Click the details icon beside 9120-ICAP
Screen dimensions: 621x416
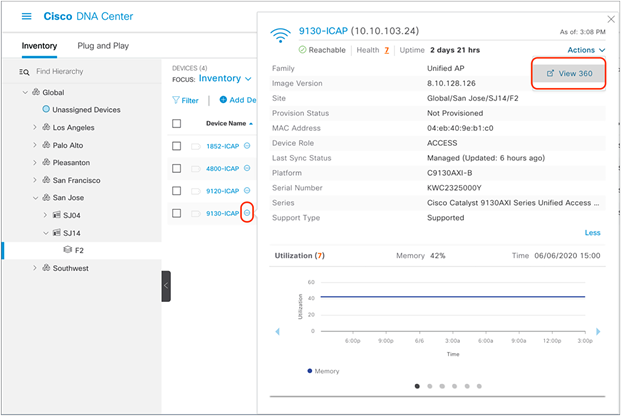[x=247, y=191]
